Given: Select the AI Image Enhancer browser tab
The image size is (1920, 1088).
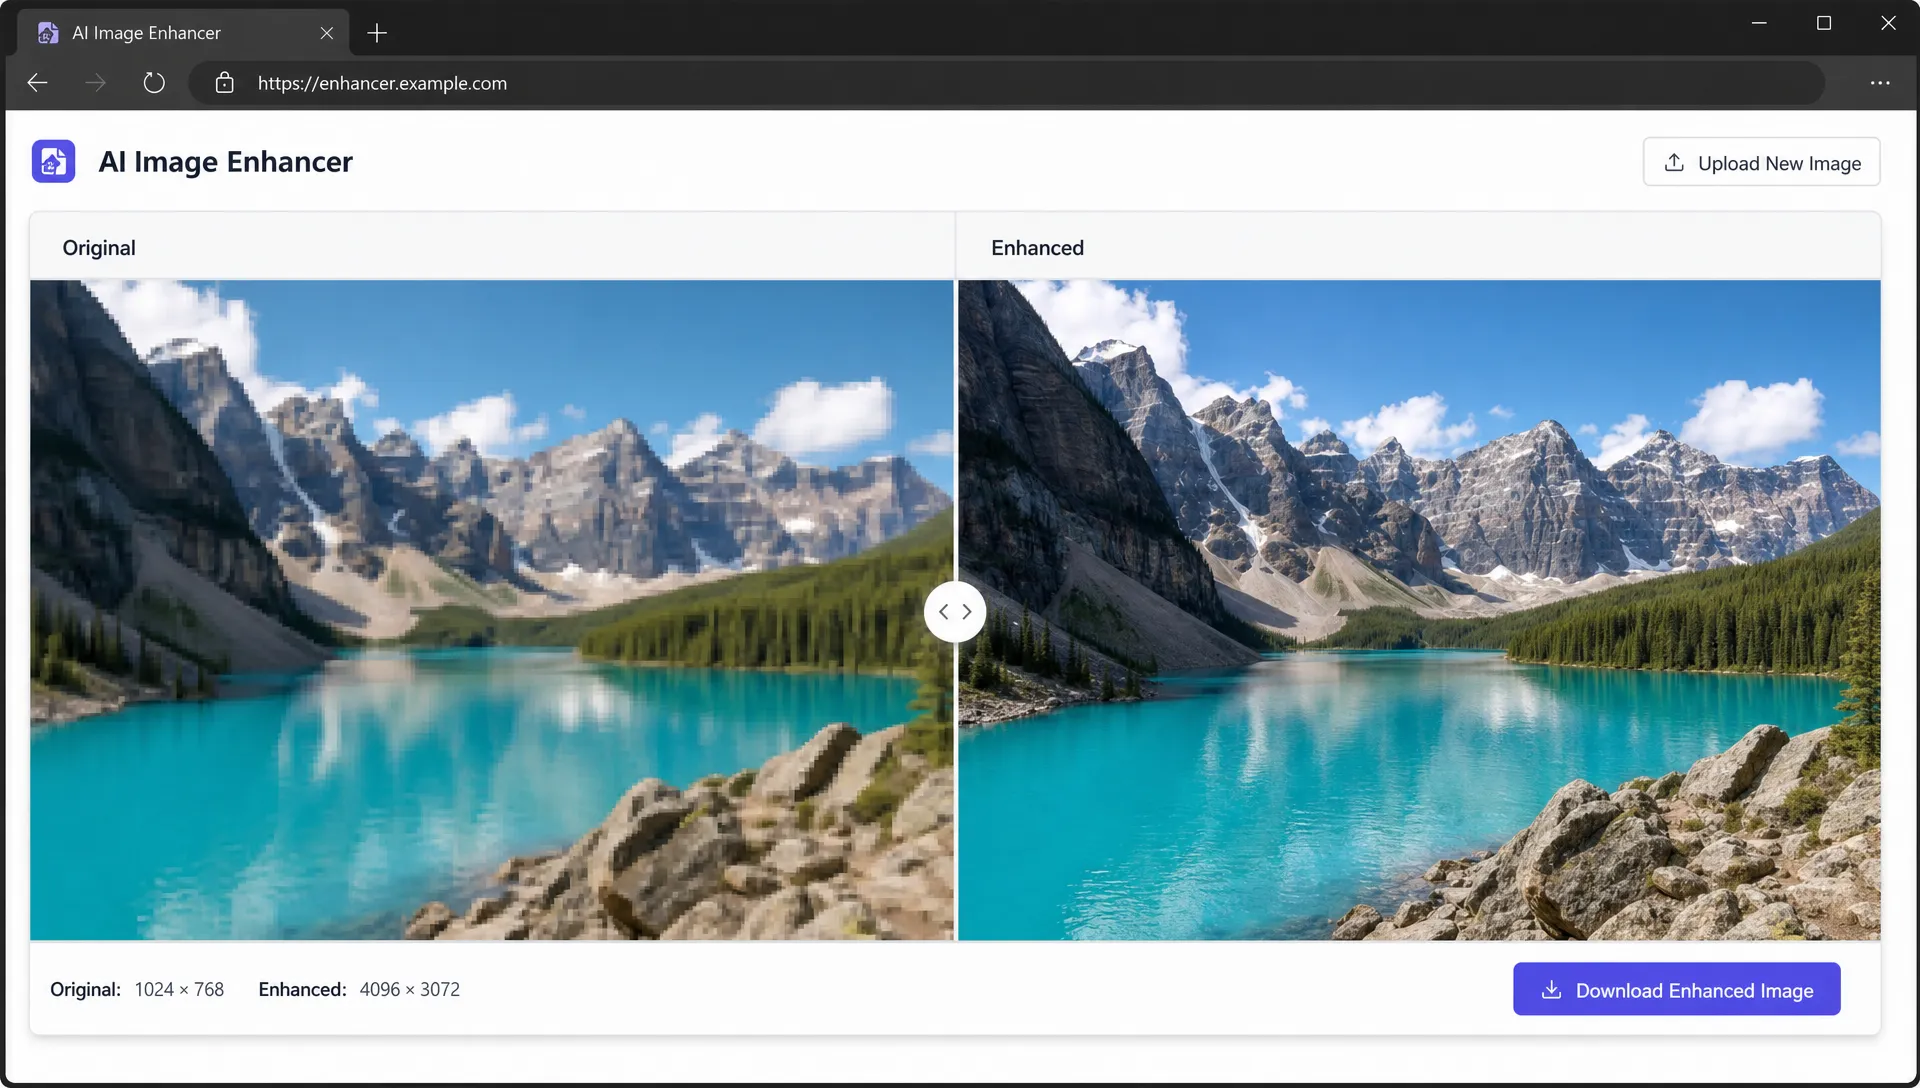Looking at the screenshot, I should coord(184,33).
